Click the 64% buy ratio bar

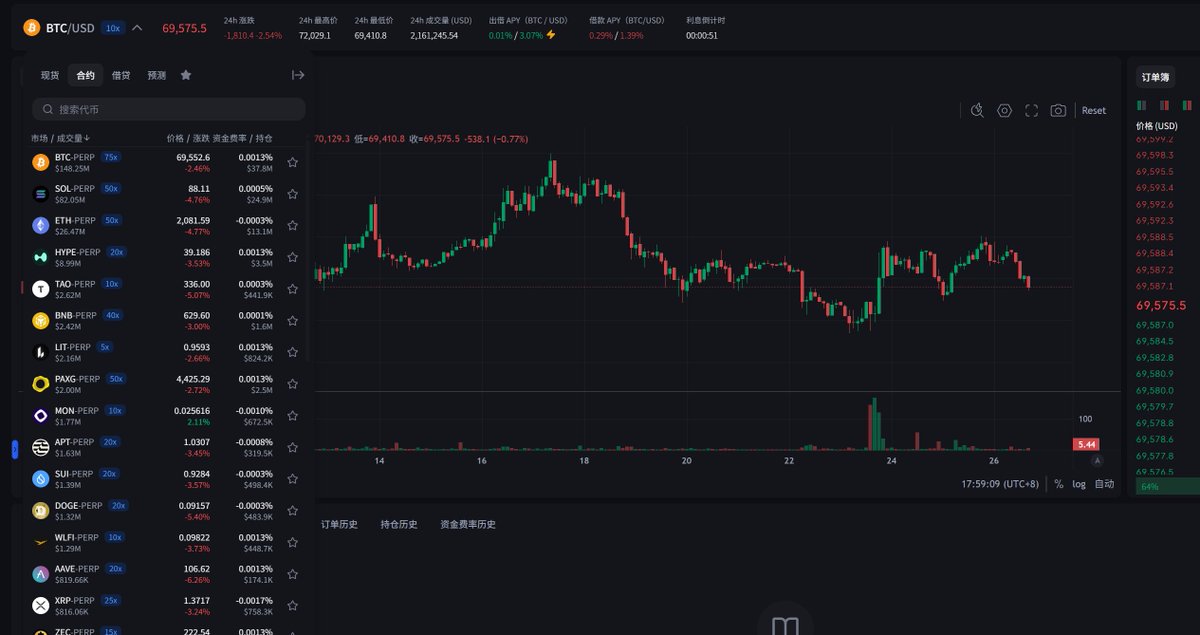pos(1167,487)
